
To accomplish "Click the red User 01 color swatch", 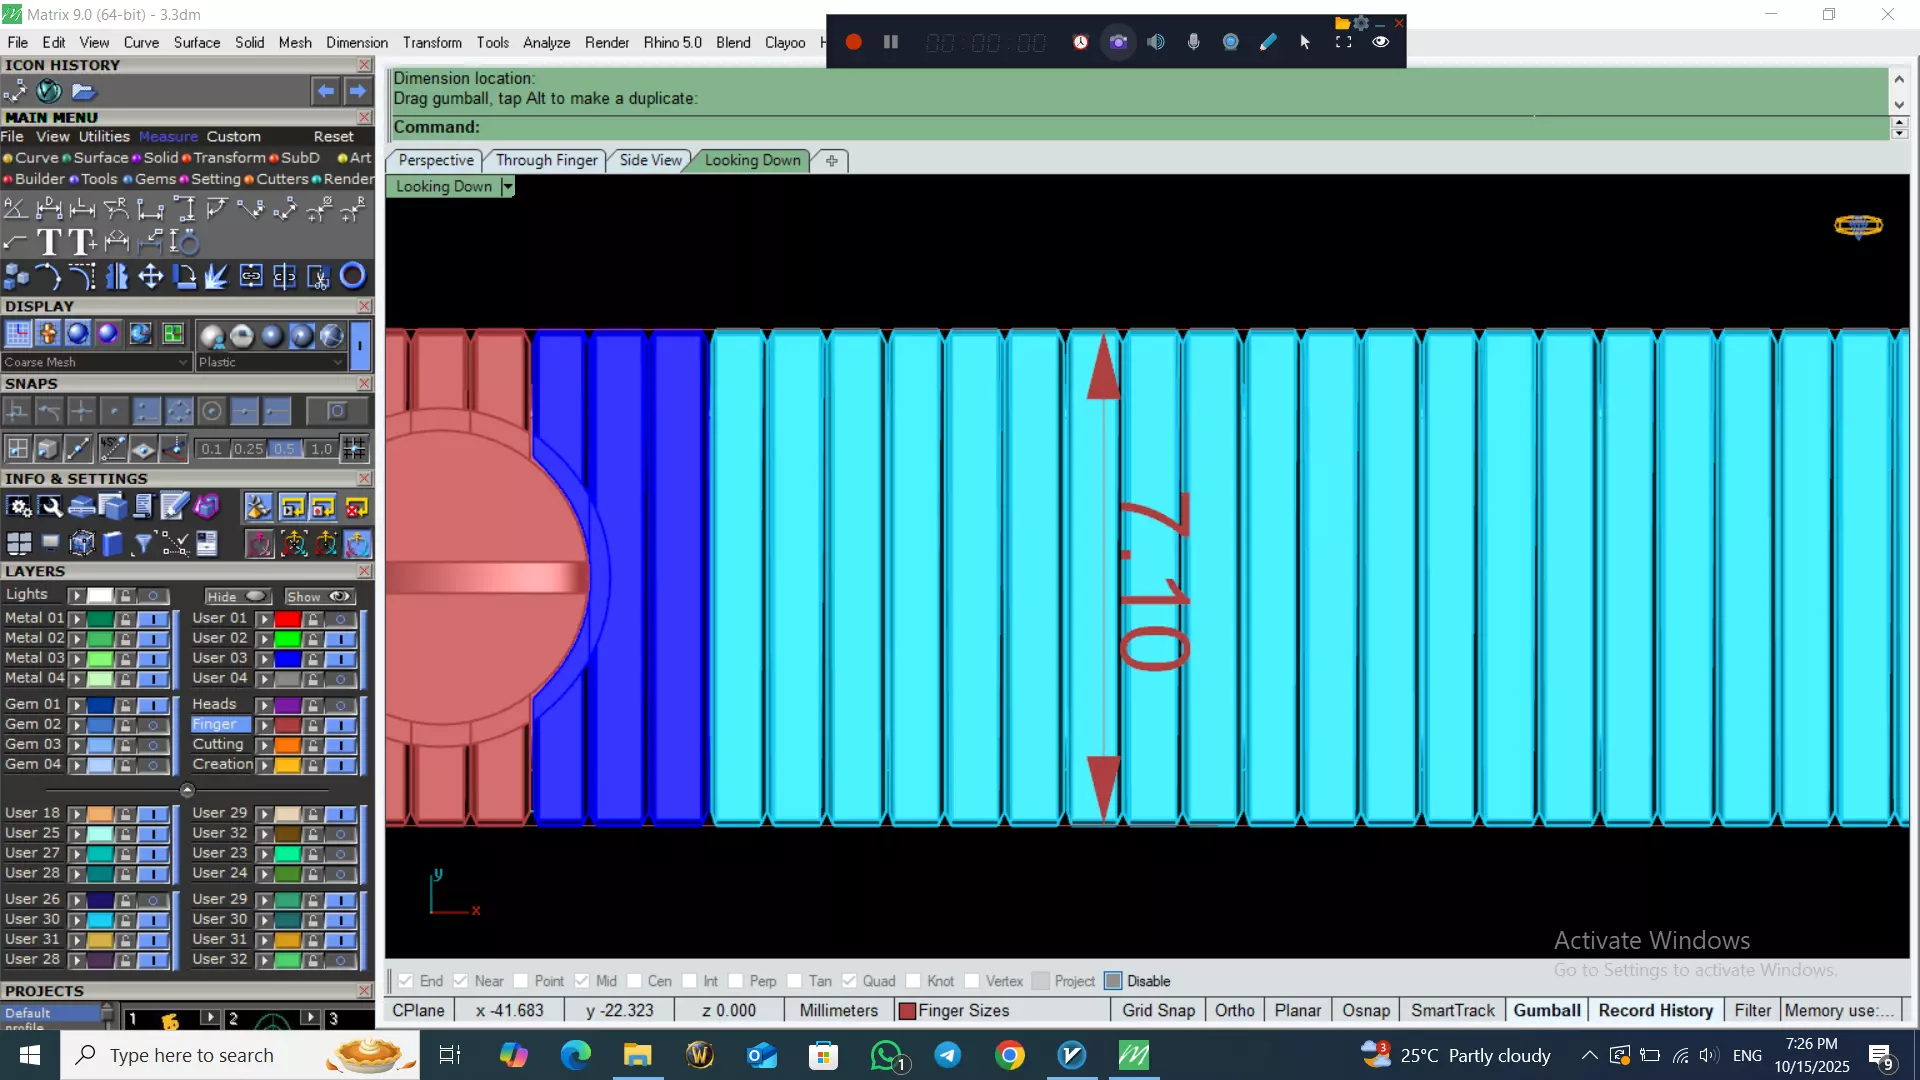I will tap(288, 619).
